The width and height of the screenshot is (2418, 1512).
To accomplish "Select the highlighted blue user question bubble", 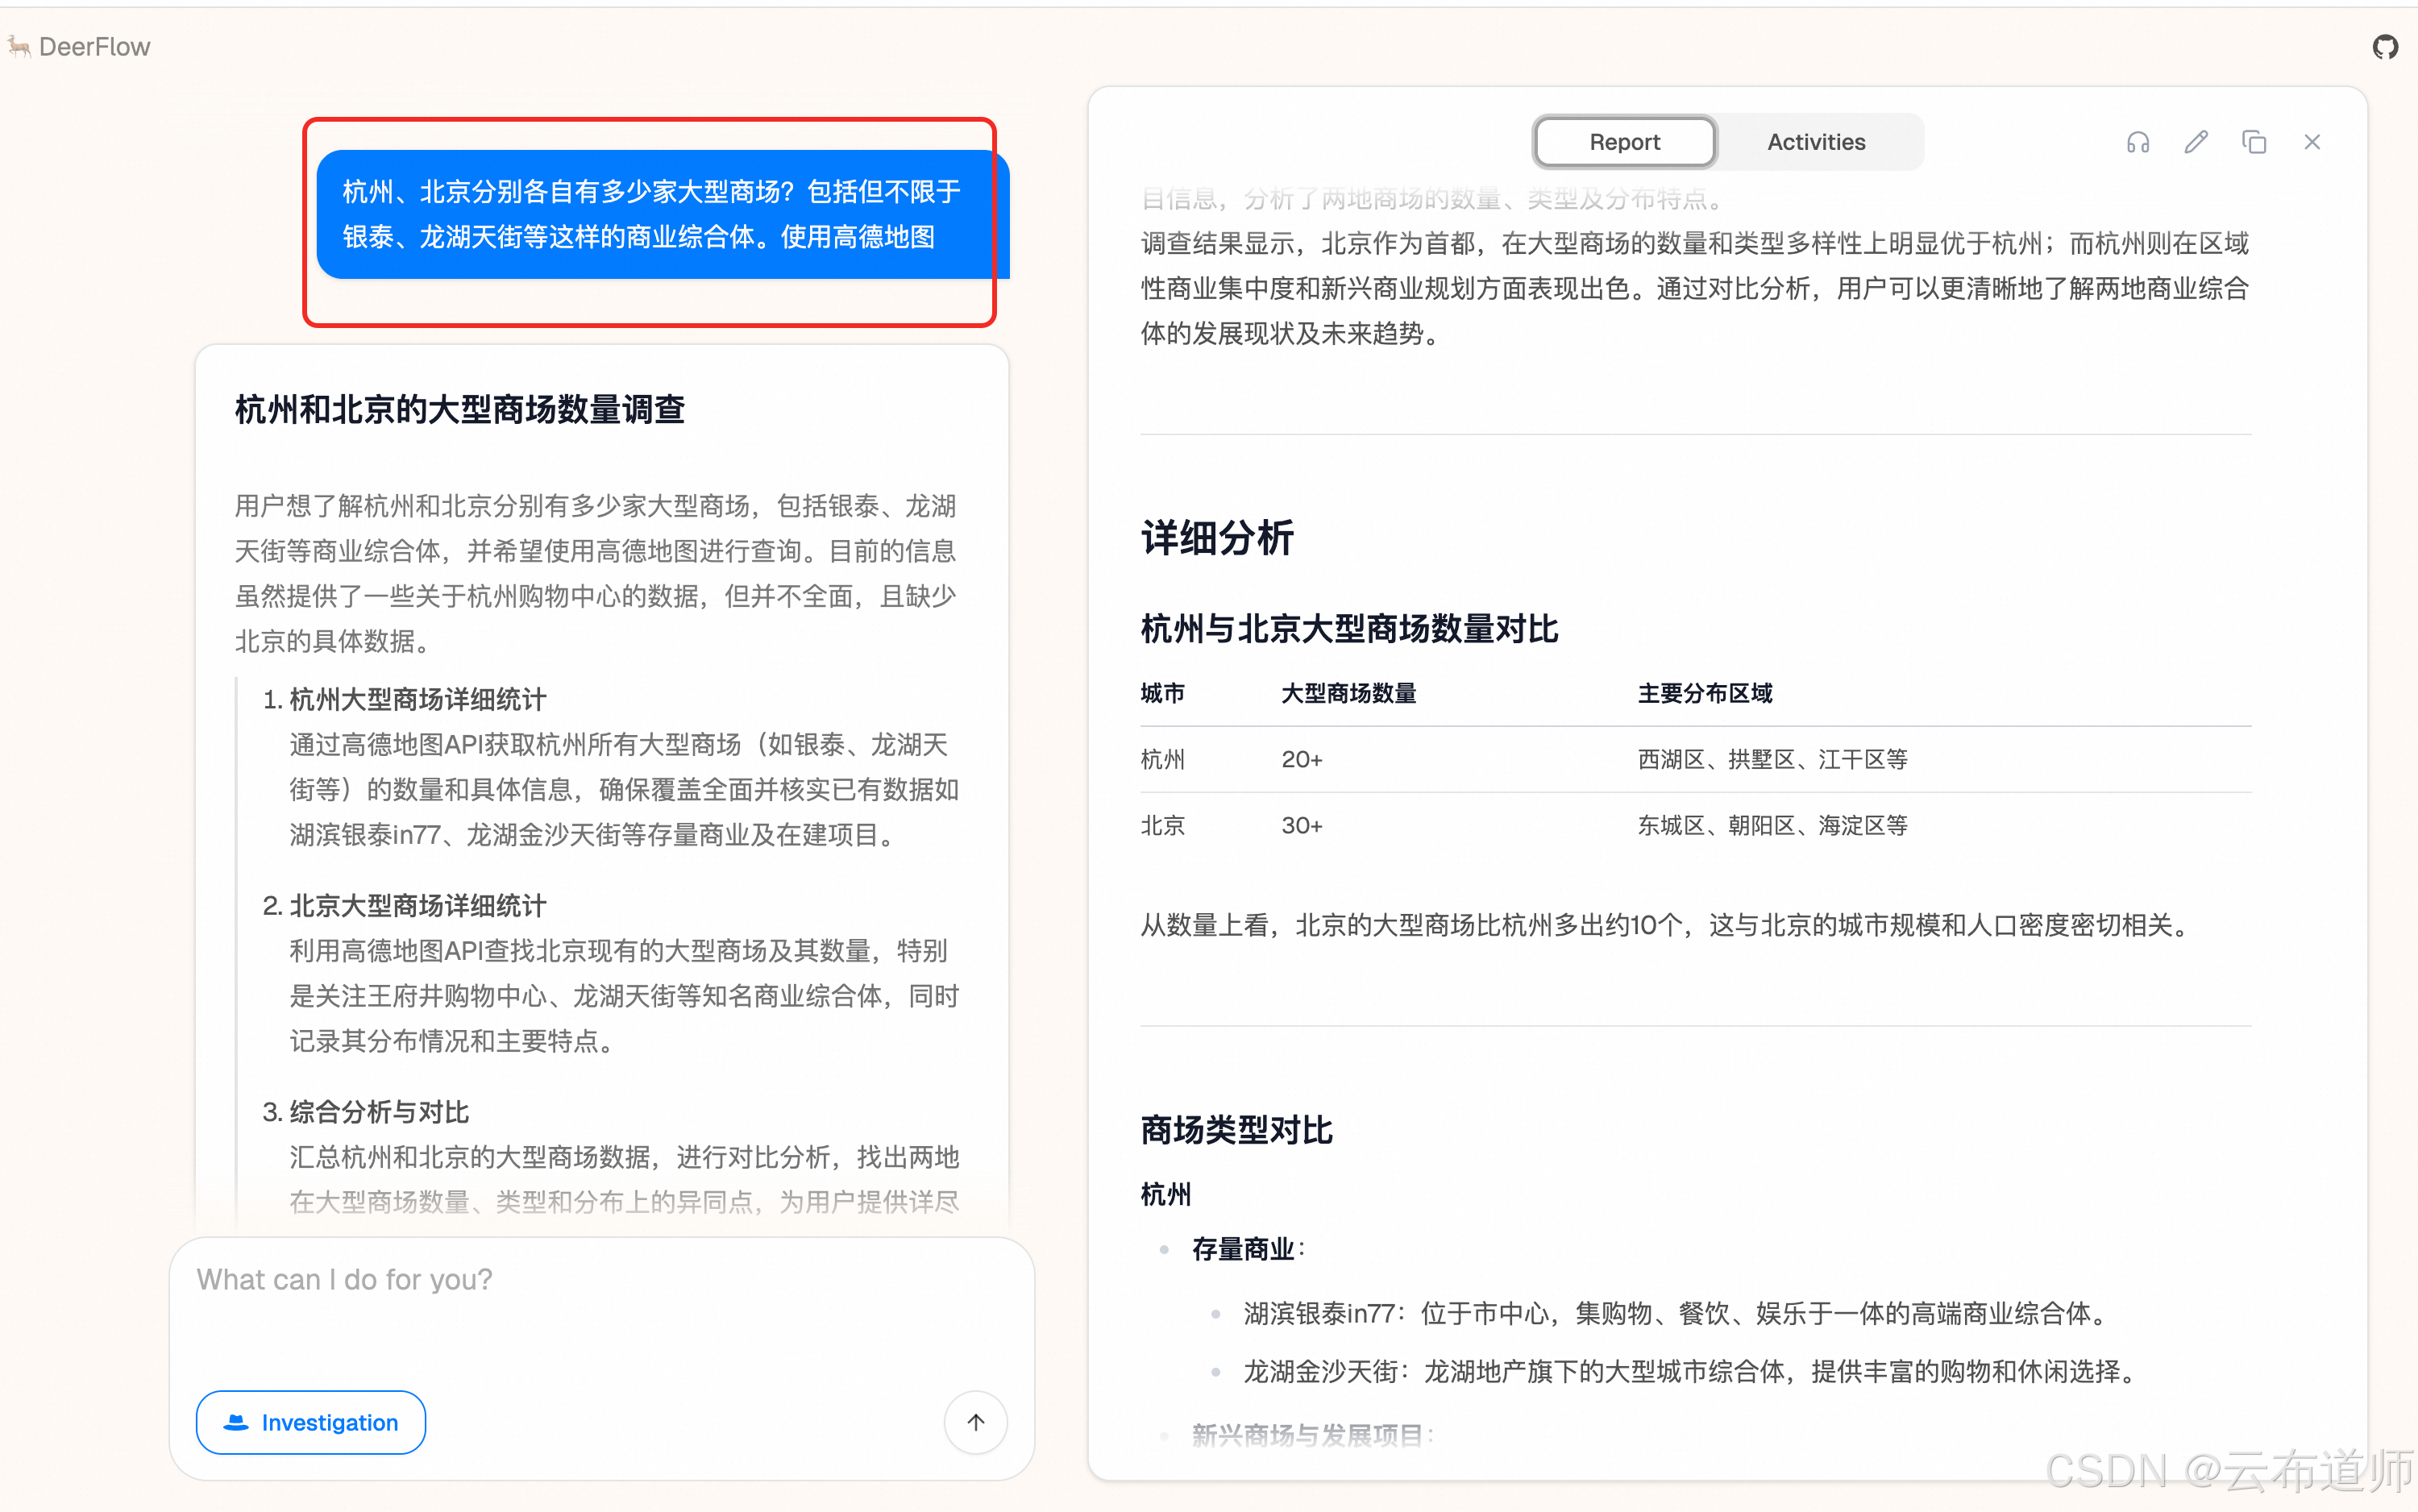I will click(650, 214).
